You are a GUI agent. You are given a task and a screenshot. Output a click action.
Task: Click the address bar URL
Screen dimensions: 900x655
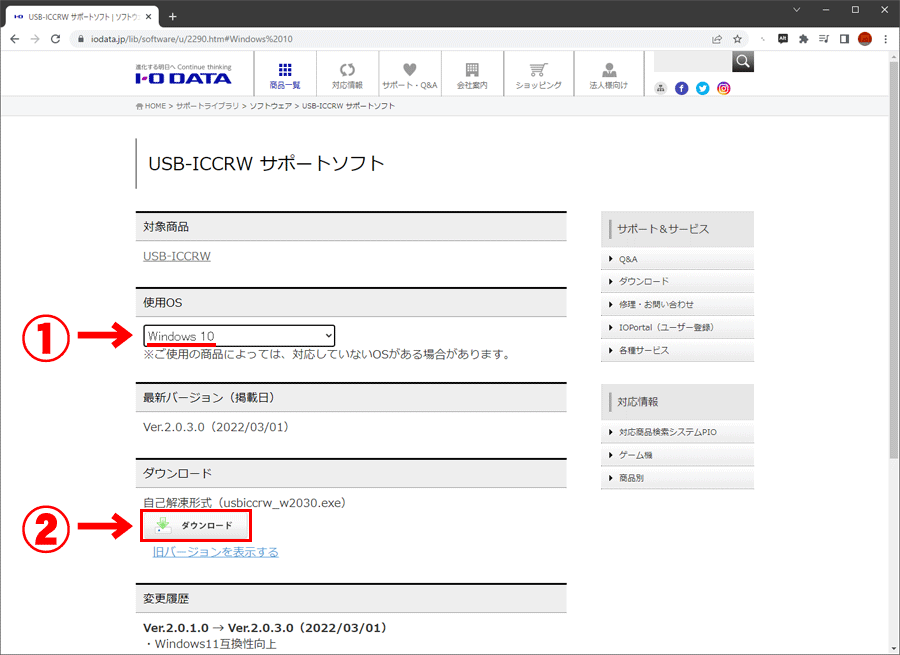[x=192, y=39]
